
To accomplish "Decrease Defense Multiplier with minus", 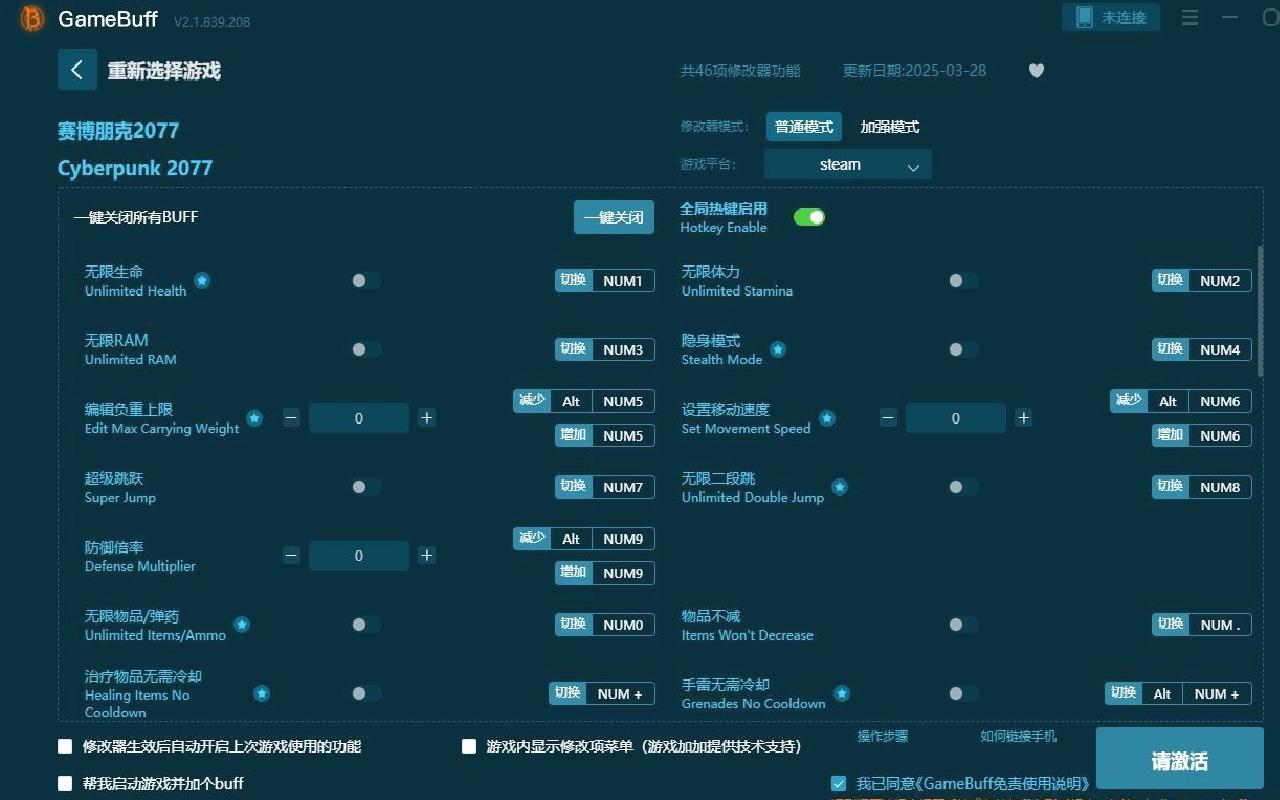I will pos(291,555).
